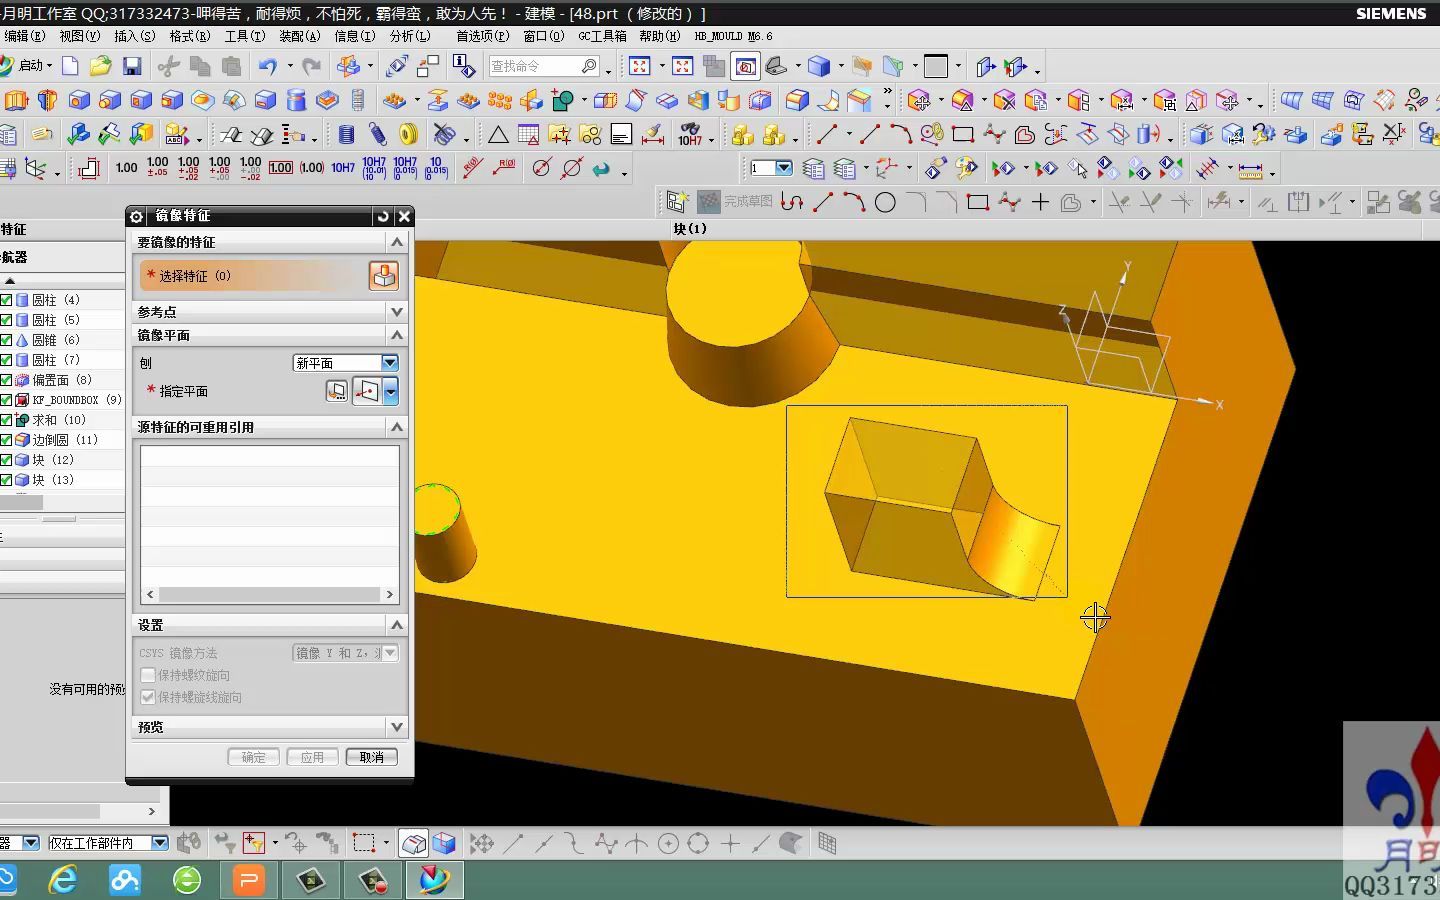The height and width of the screenshot is (900, 1440).
Task: Open the 格式(R) menu
Action: point(189,36)
